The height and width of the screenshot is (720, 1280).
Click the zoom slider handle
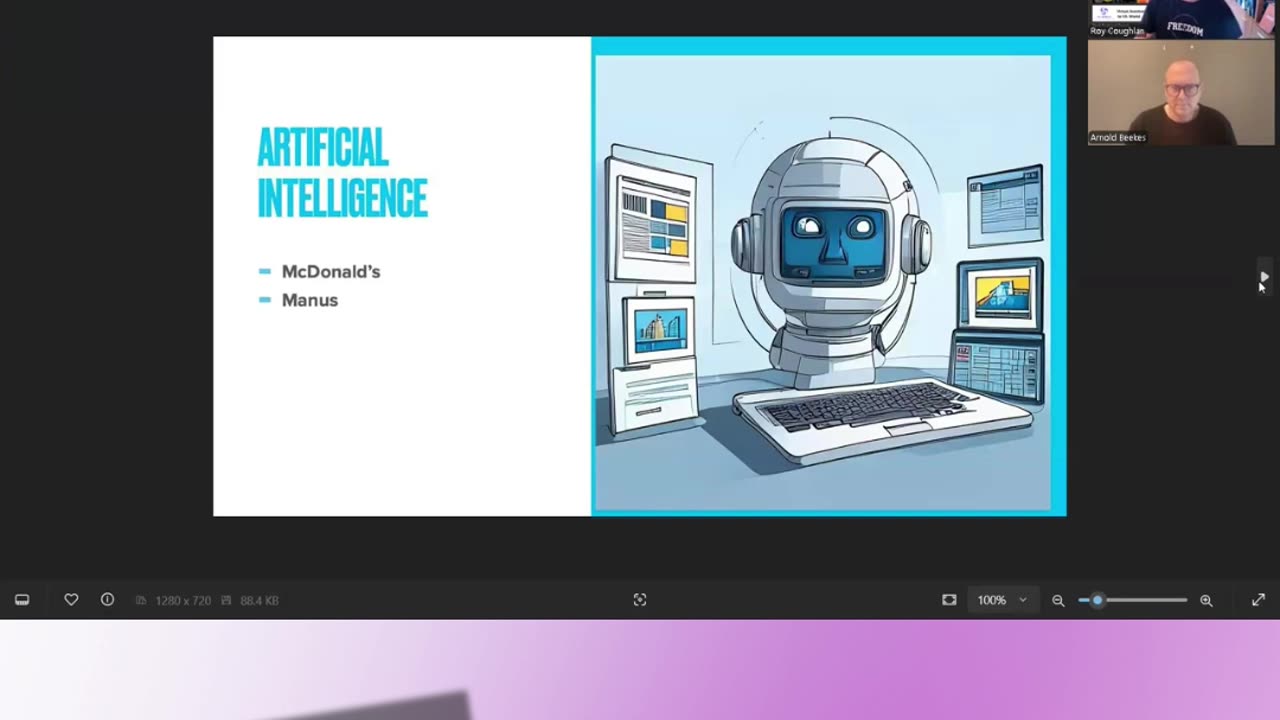[x=1097, y=600]
